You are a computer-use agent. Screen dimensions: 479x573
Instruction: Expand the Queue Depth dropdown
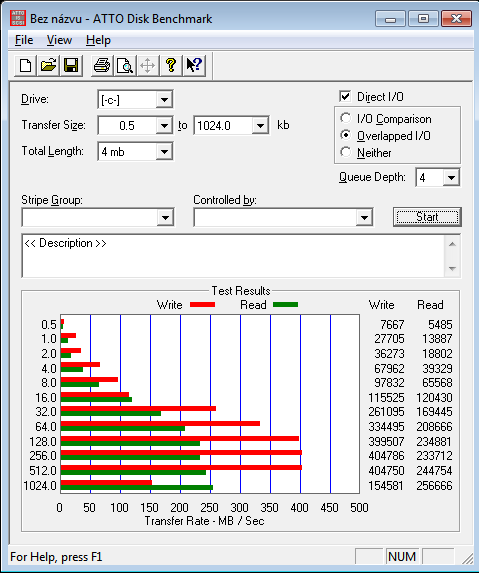pyautogui.click(x=452, y=178)
